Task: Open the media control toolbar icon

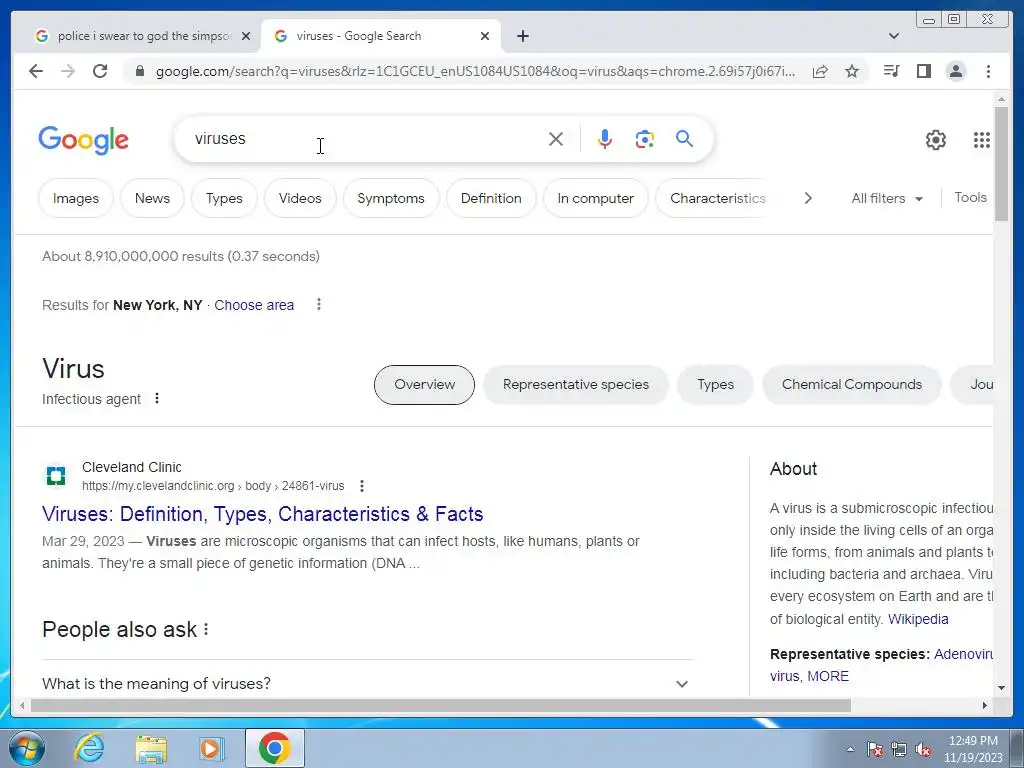Action: point(891,71)
